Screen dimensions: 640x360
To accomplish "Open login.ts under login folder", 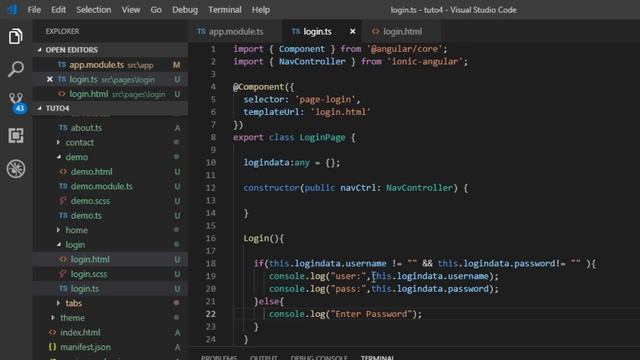I will coord(110,289).
